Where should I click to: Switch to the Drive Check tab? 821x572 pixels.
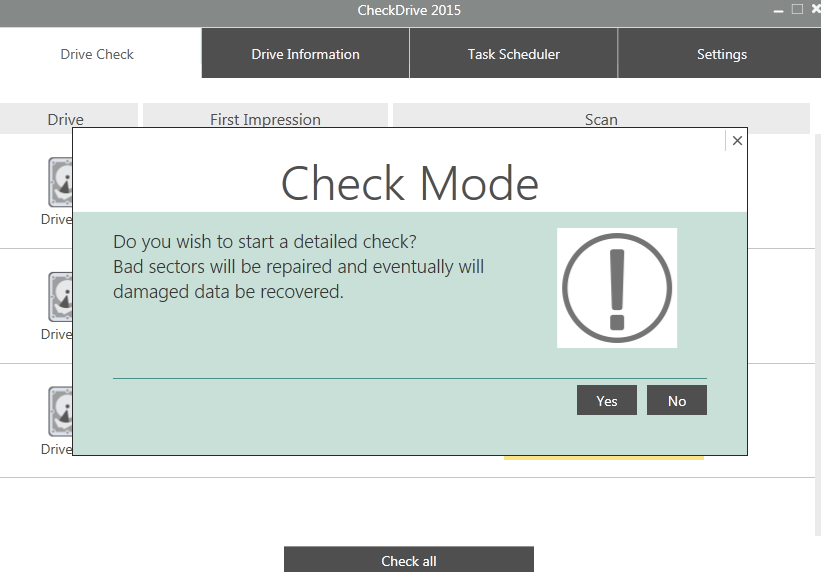(x=97, y=54)
